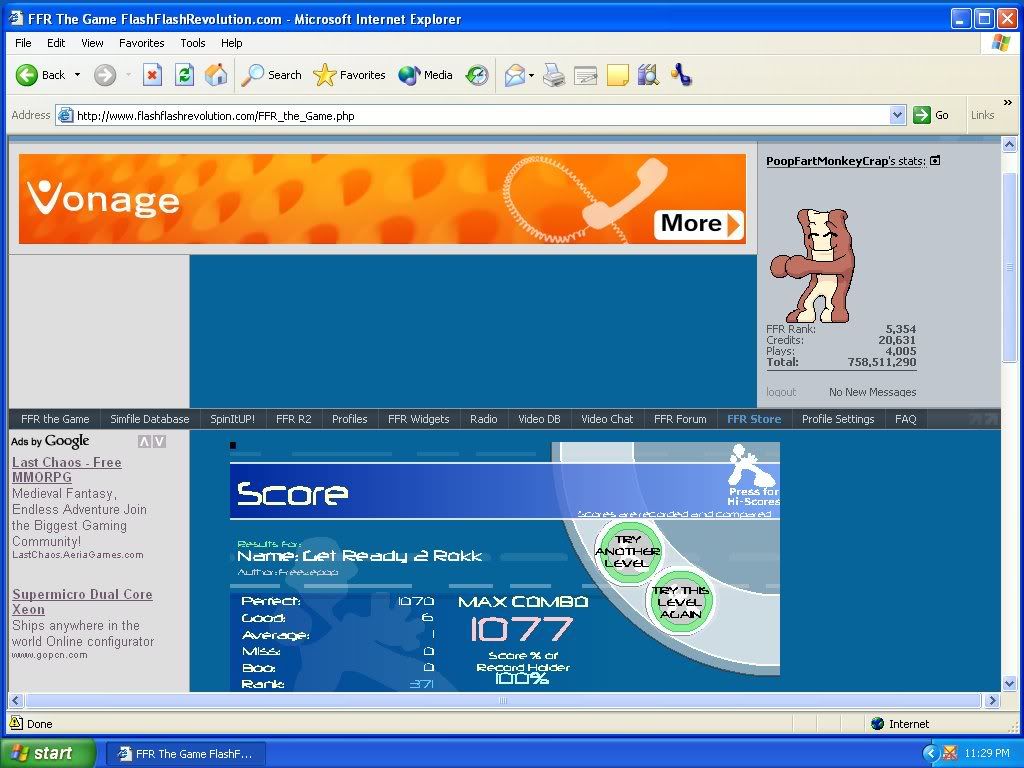The width and height of the screenshot is (1024, 768).
Task: Click the Print icon in toolbar
Action: (x=554, y=75)
